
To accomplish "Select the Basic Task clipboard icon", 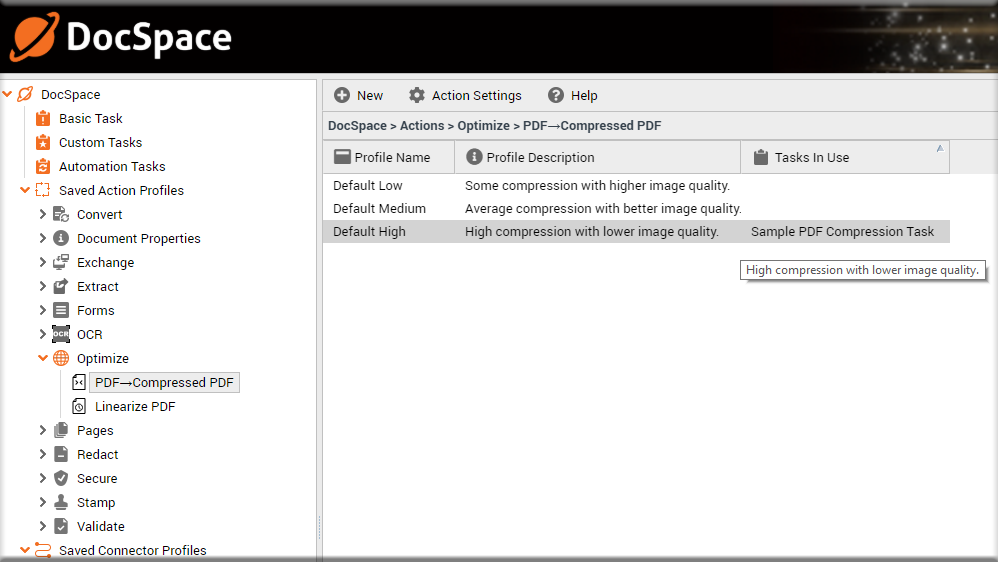I will [43, 118].
